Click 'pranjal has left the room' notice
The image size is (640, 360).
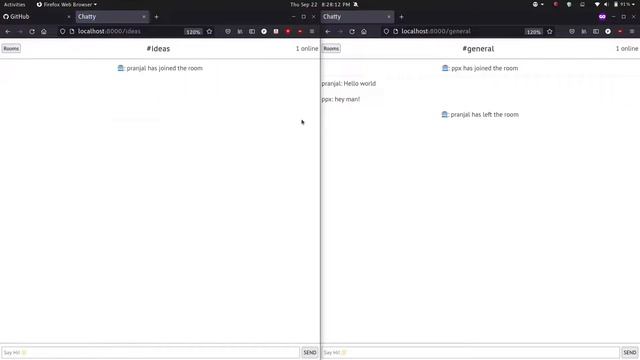480,115
